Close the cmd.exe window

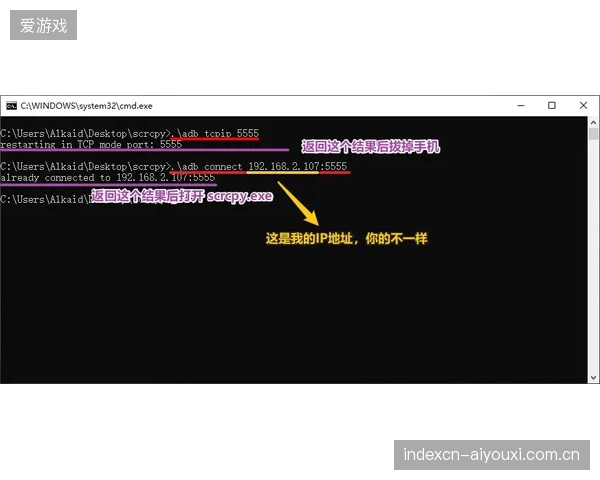[x=583, y=105]
